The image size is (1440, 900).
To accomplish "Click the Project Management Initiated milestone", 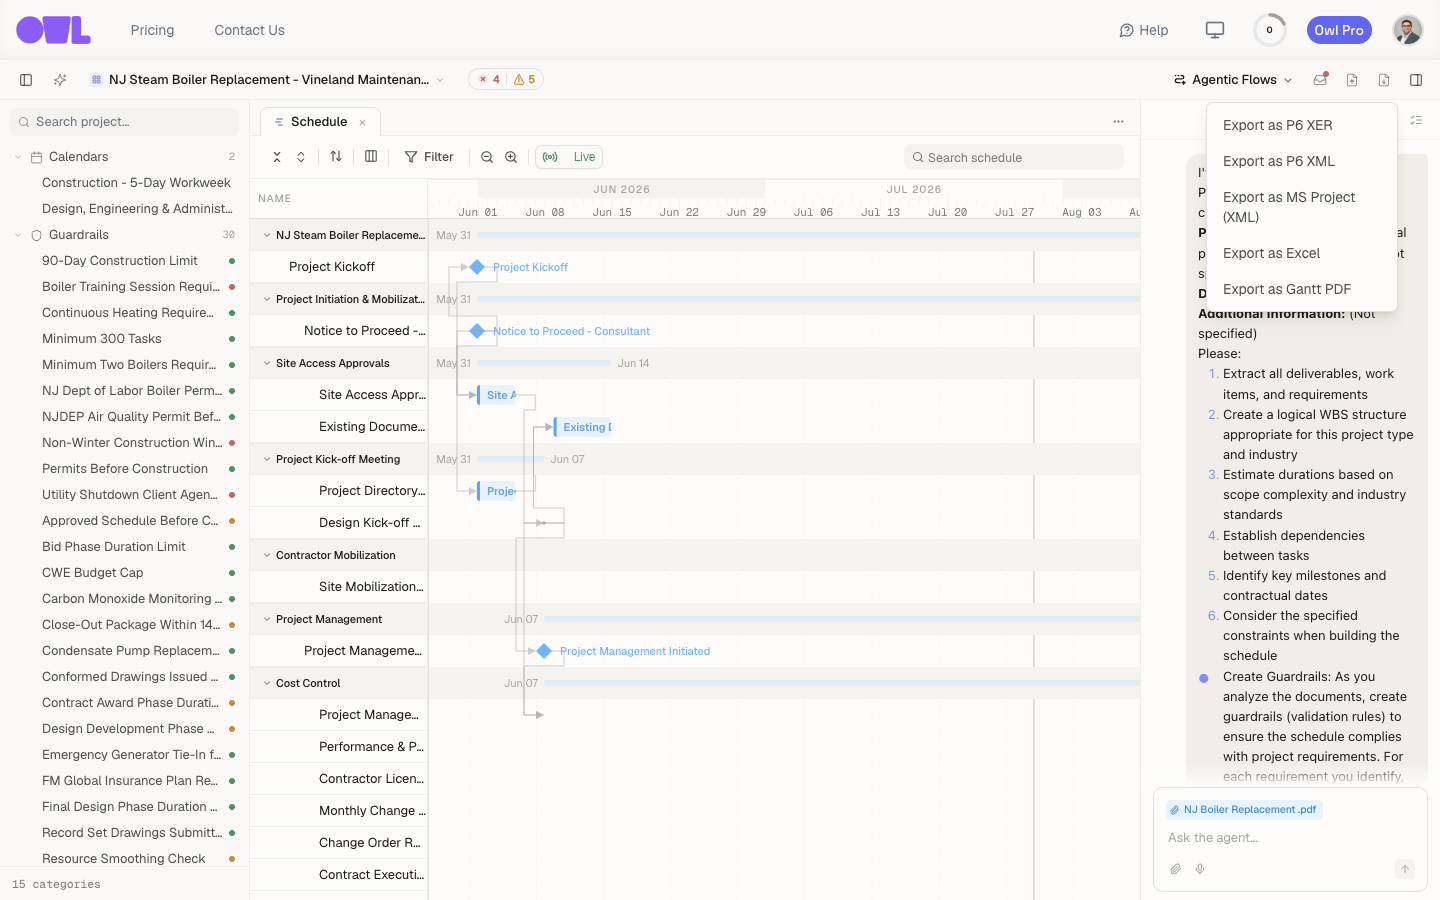I will pos(544,651).
